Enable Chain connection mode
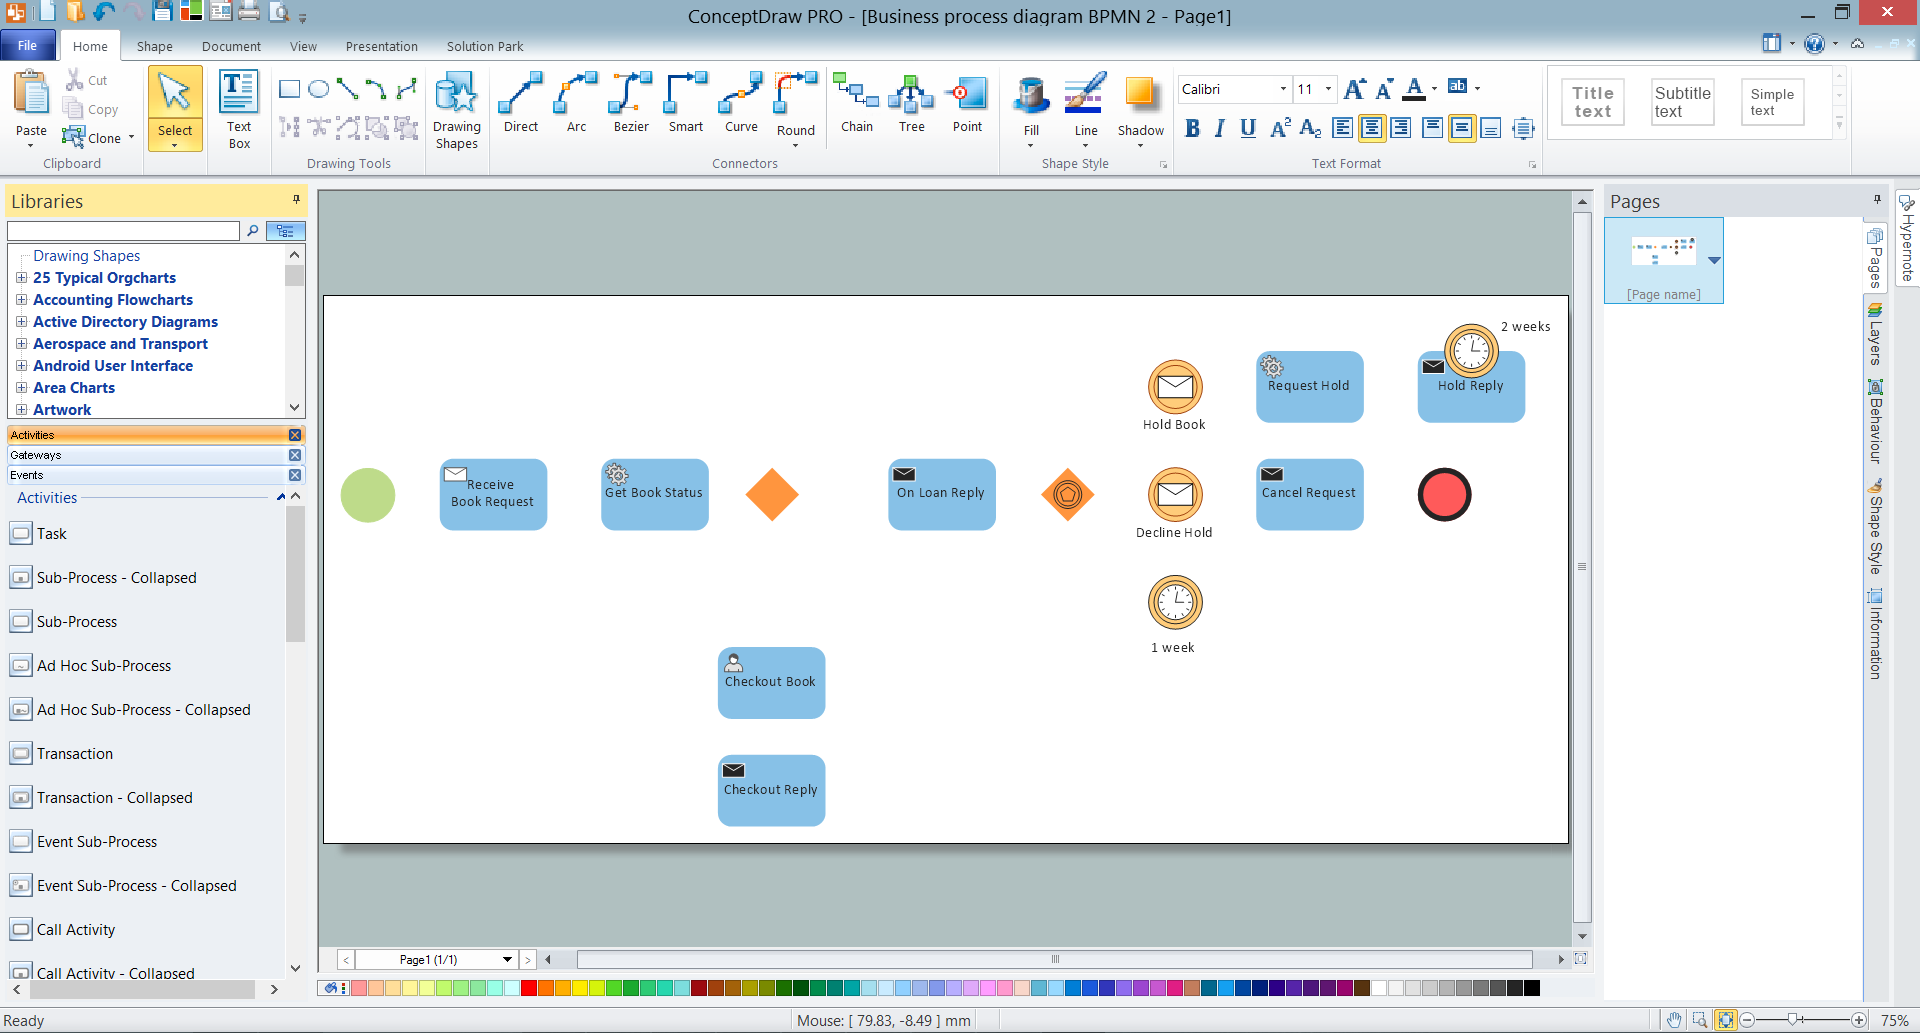Image resolution: width=1920 pixels, height=1033 pixels. tap(857, 103)
